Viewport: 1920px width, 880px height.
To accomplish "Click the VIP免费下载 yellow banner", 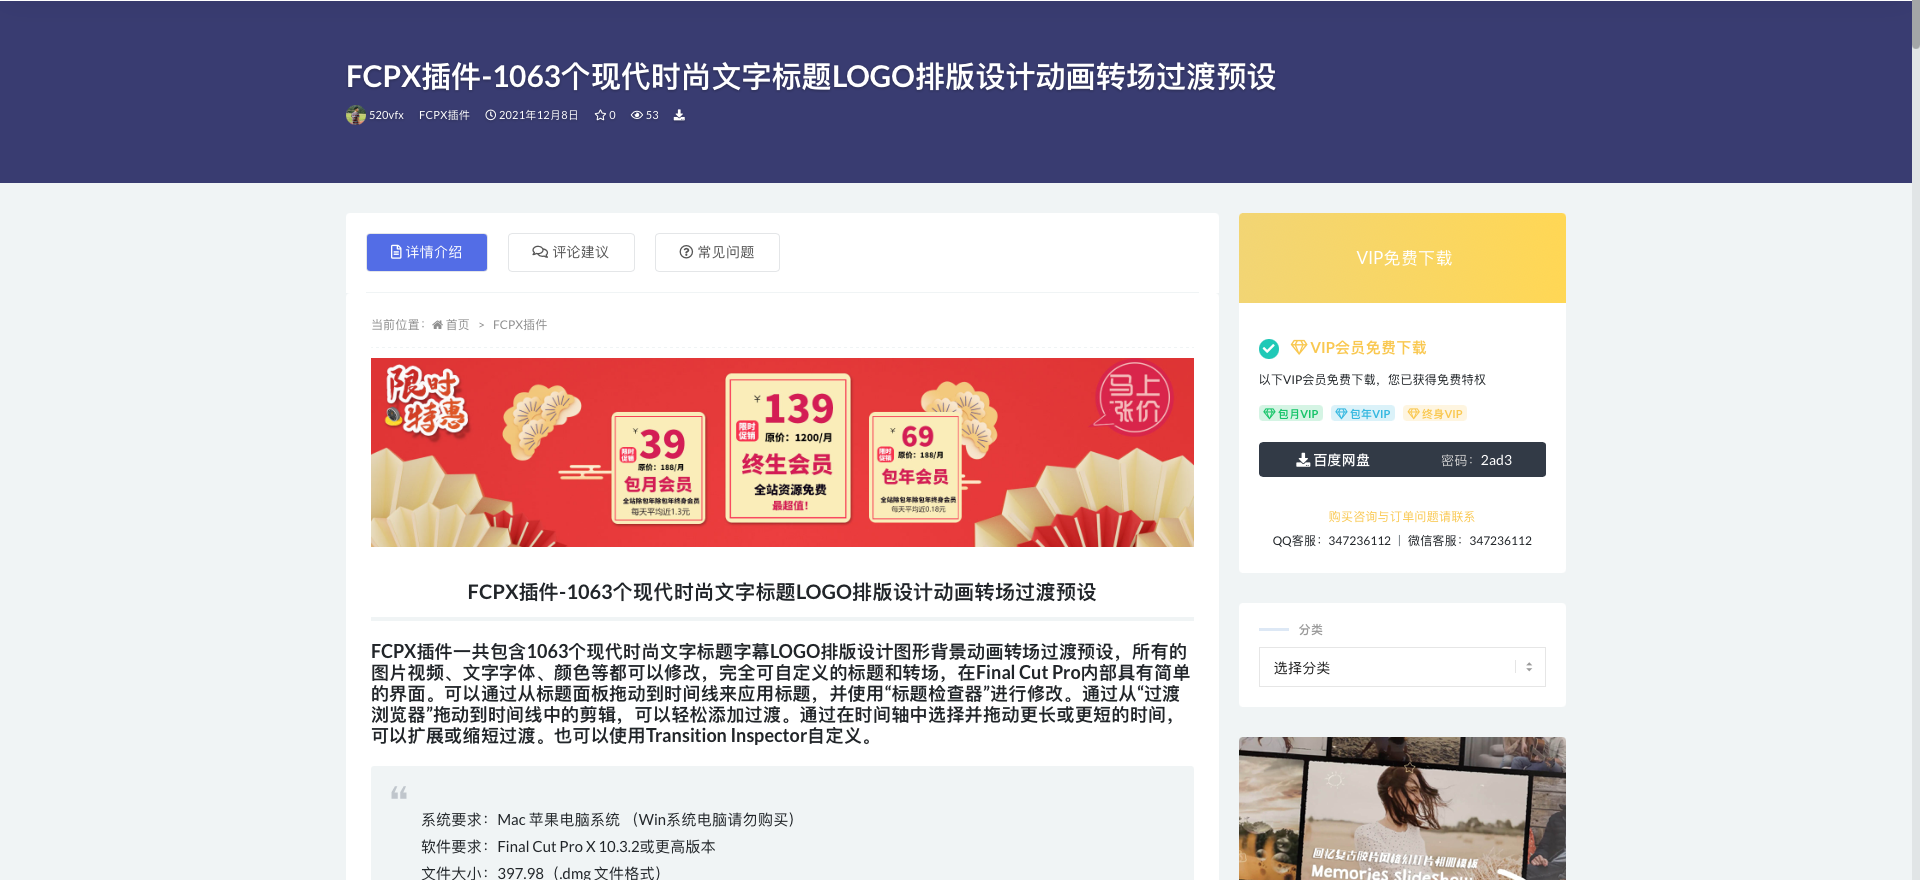I will point(1402,258).
